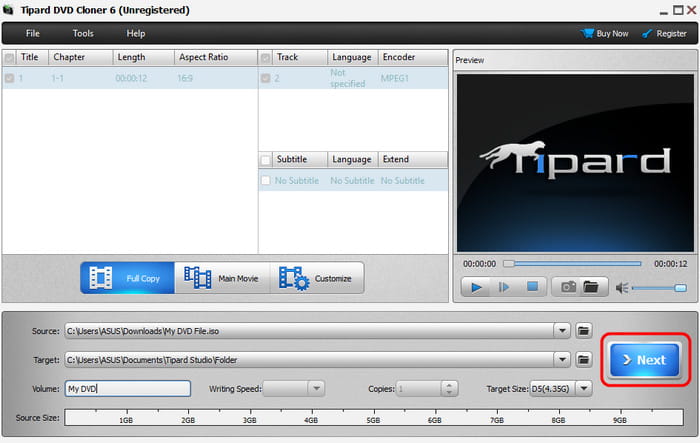Expand the Target path dropdown
700x443 pixels.
coord(562,359)
